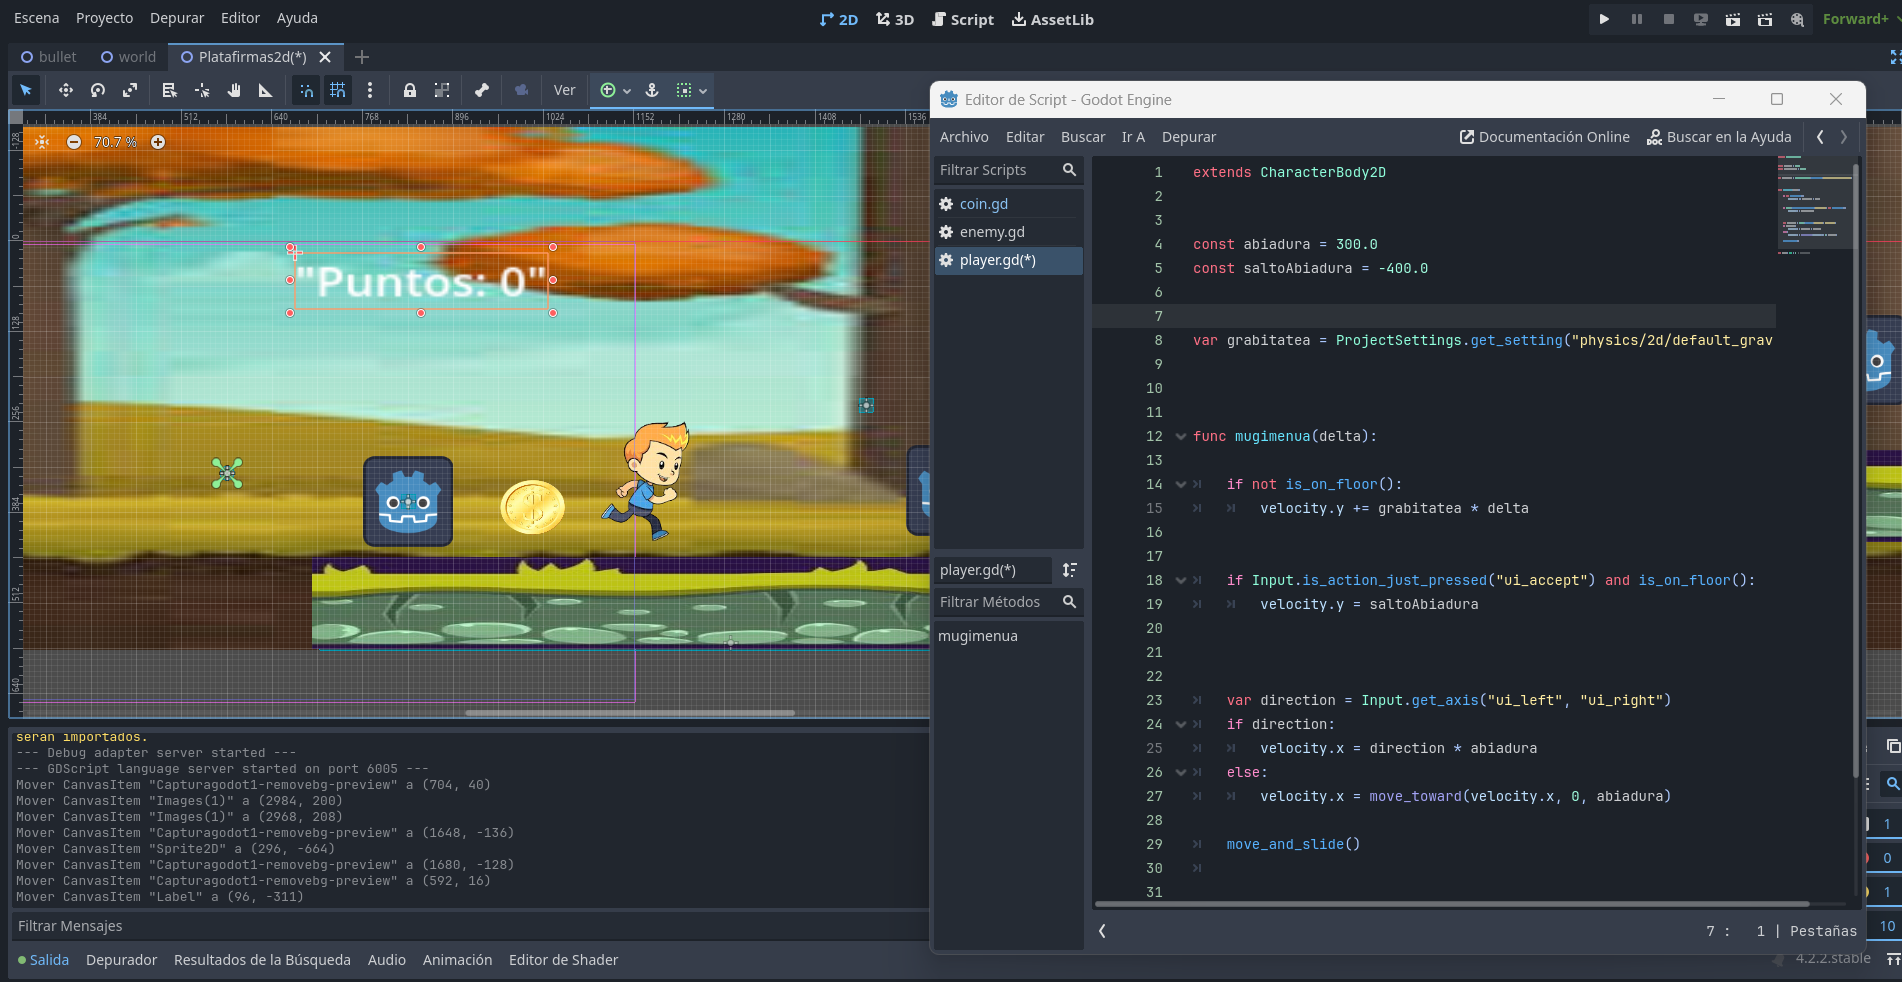This screenshot has width=1902, height=982.
Task: Lock the selected node with padlock
Action: [x=410, y=90]
